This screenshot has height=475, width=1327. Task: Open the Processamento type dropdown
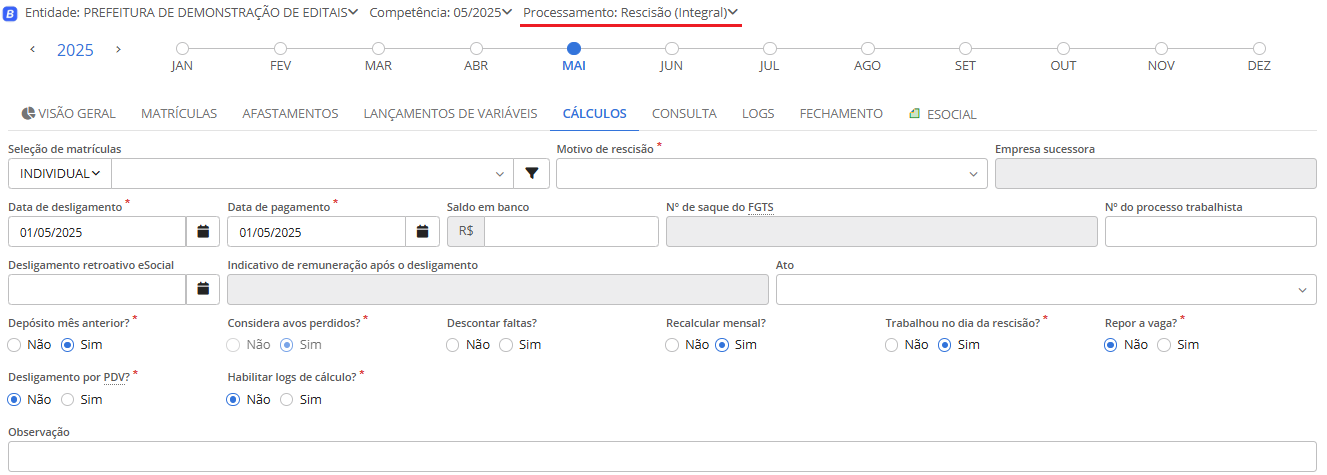point(630,12)
